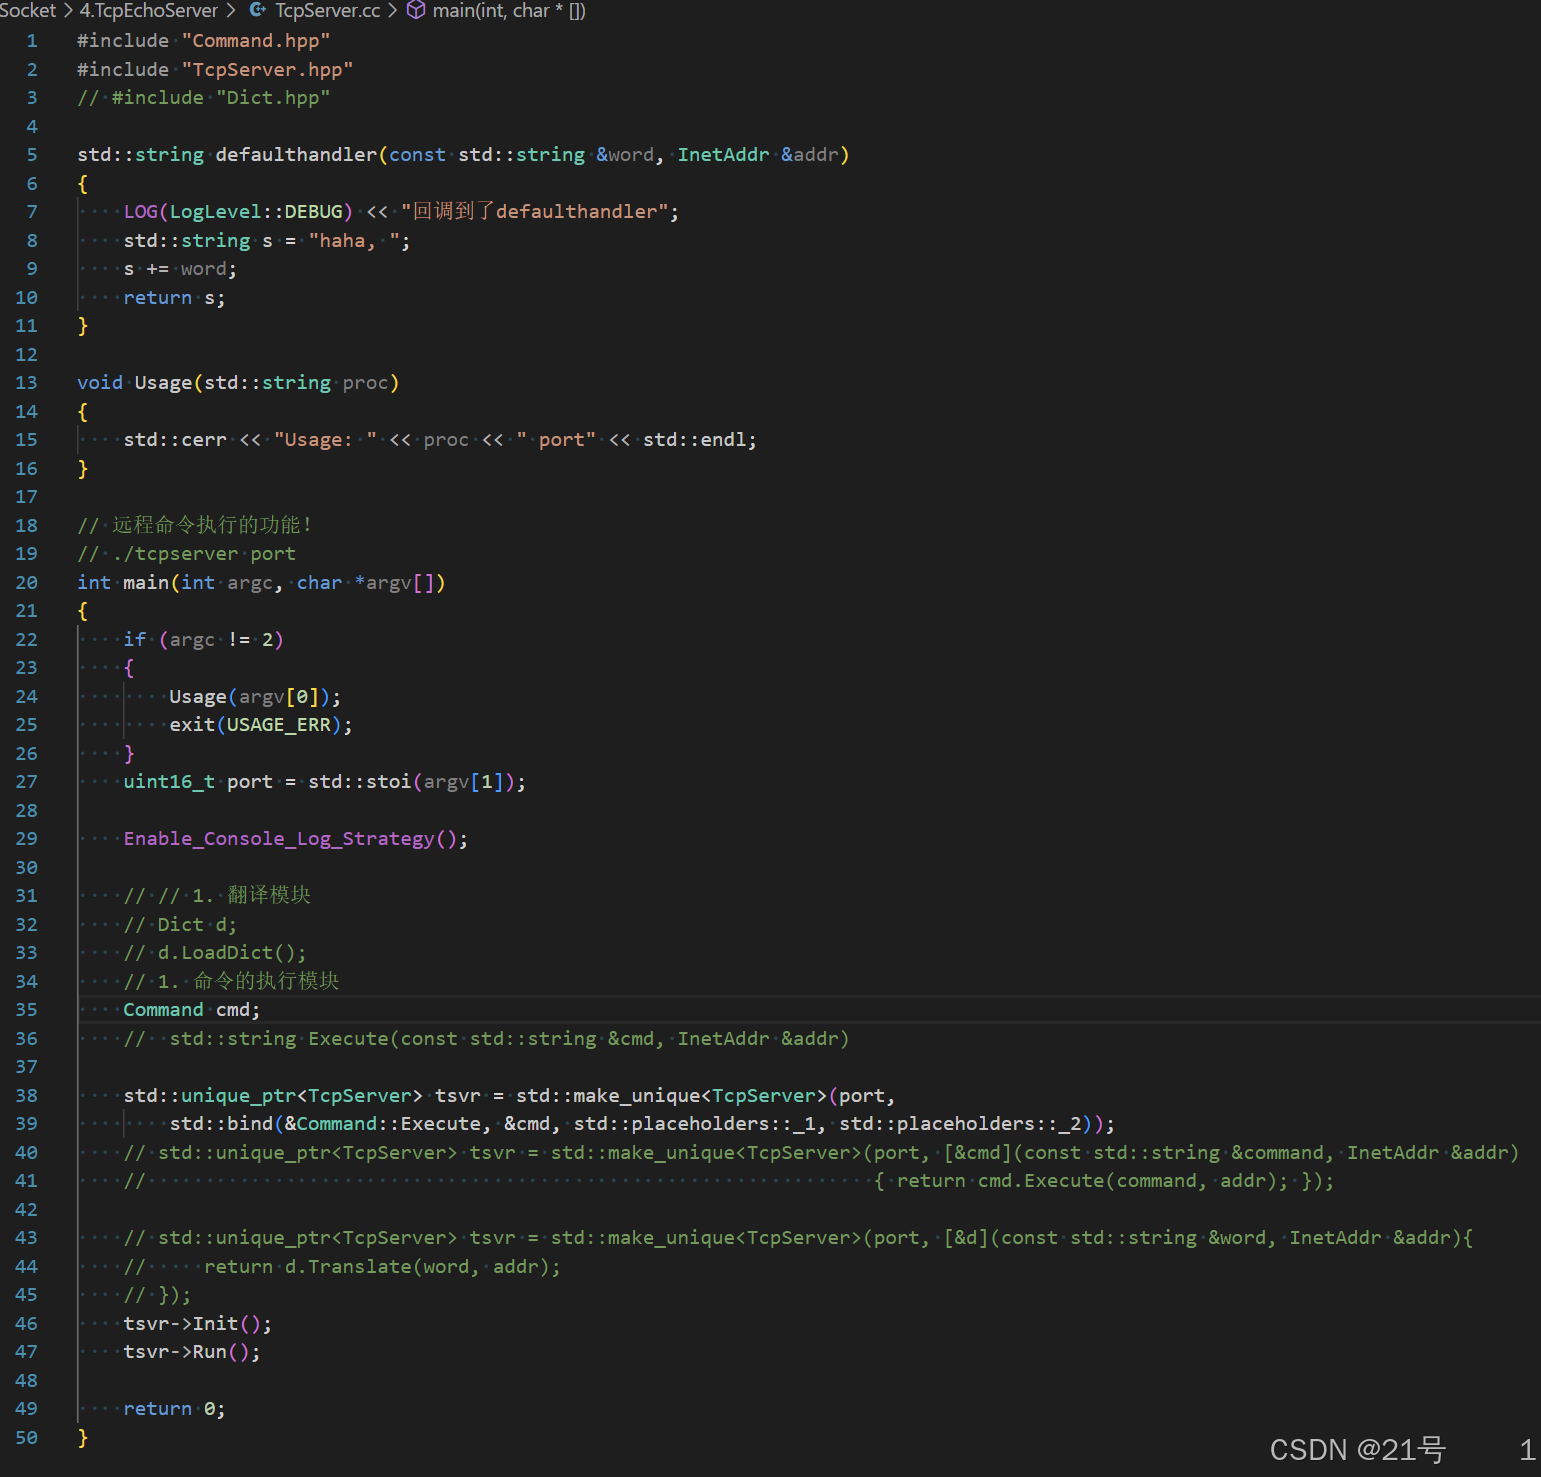The width and height of the screenshot is (1541, 1477).
Task: Click line number 20 in the gutter
Action: (27, 583)
